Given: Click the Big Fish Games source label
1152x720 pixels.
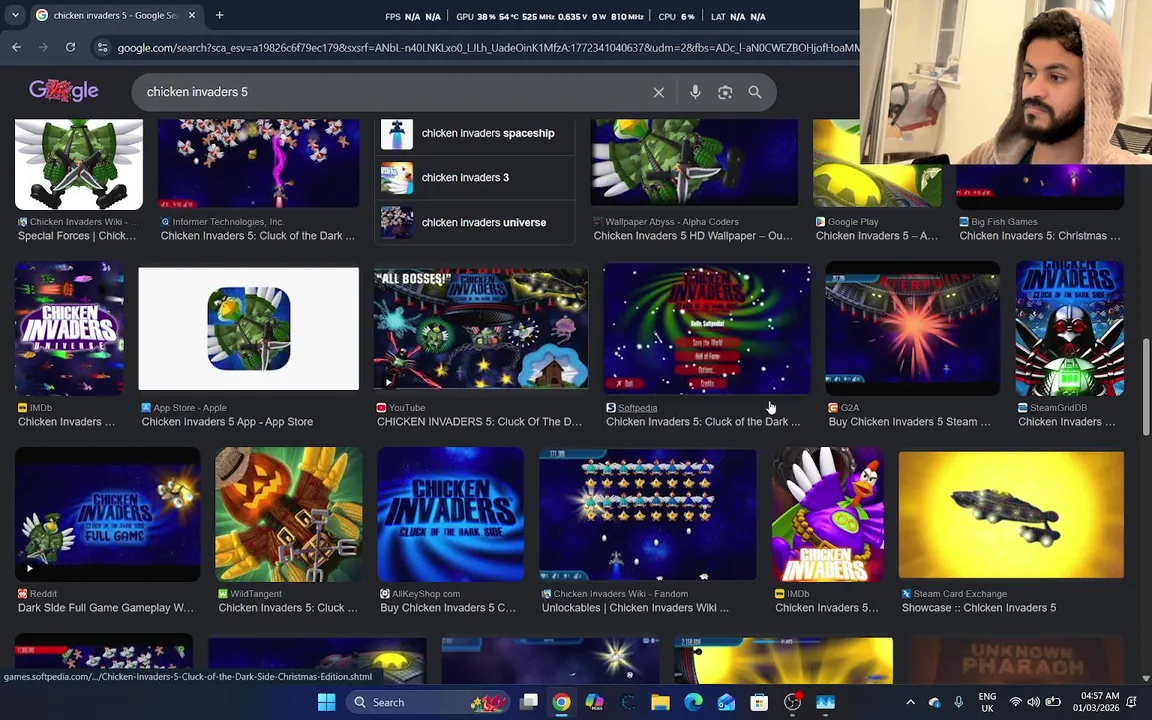Looking at the screenshot, I should pyautogui.click(x=1004, y=222).
